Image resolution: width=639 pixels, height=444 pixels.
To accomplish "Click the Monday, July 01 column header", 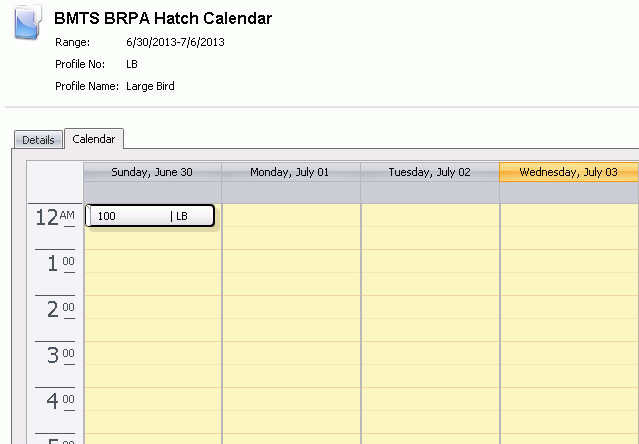I will coord(291,172).
